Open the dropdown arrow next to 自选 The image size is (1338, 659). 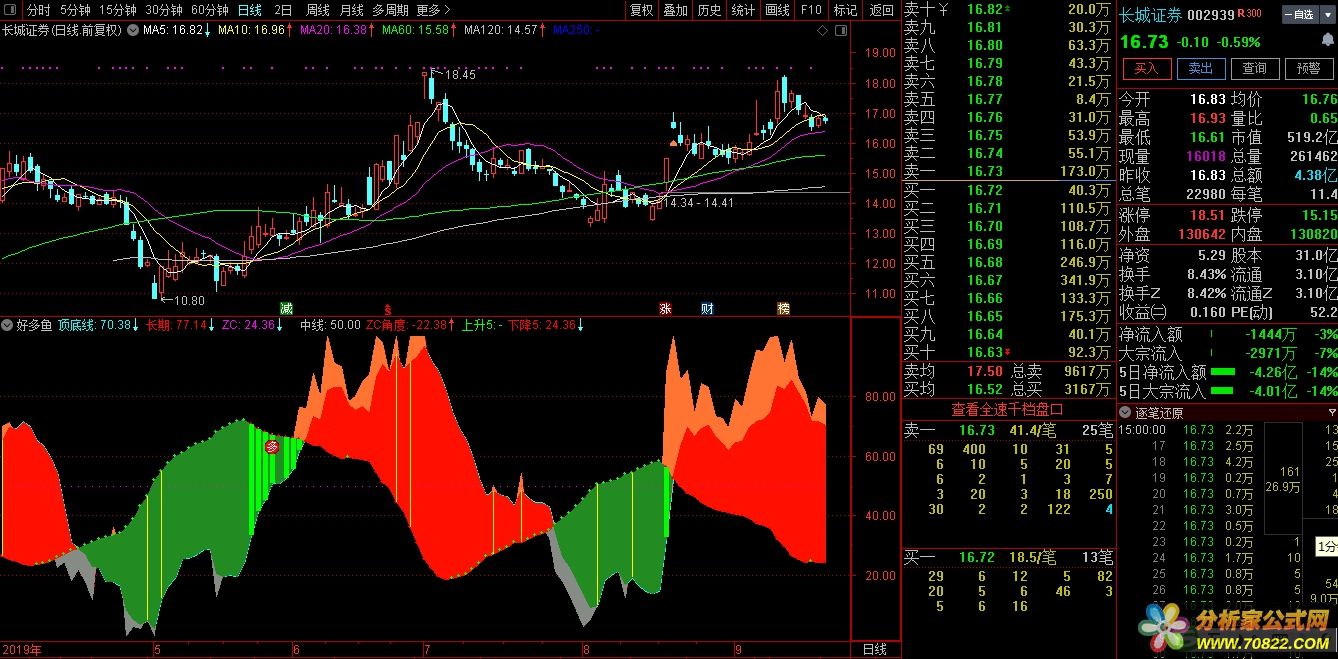click(1326, 14)
